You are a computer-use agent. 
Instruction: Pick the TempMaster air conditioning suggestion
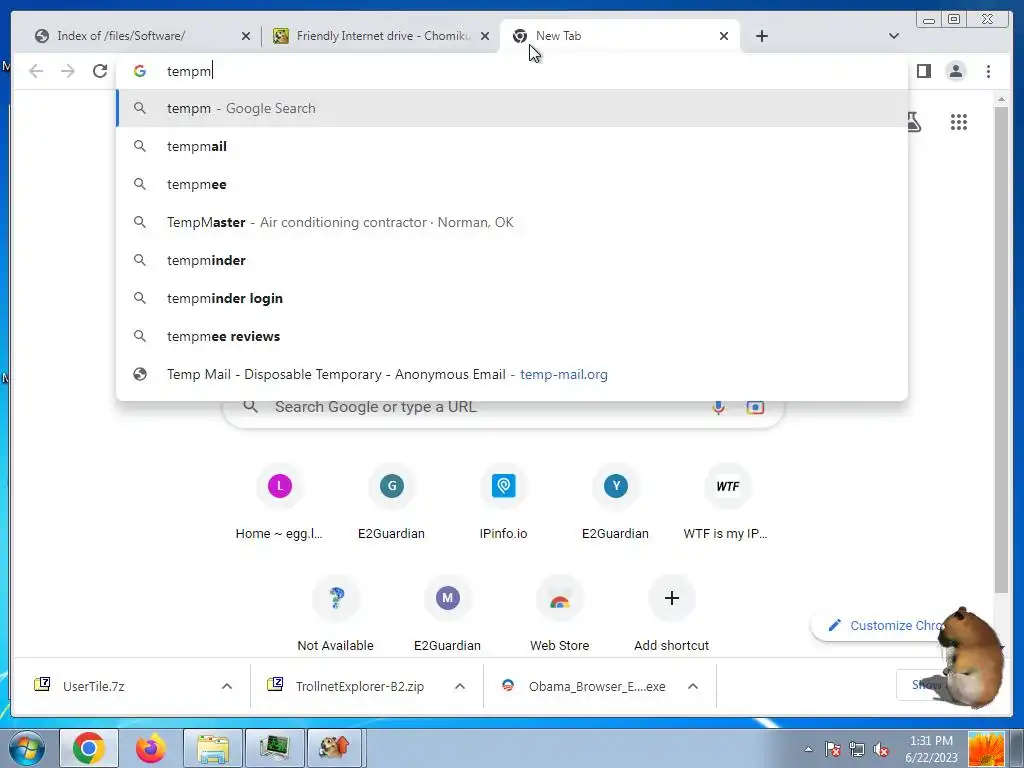click(x=512, y=222)
